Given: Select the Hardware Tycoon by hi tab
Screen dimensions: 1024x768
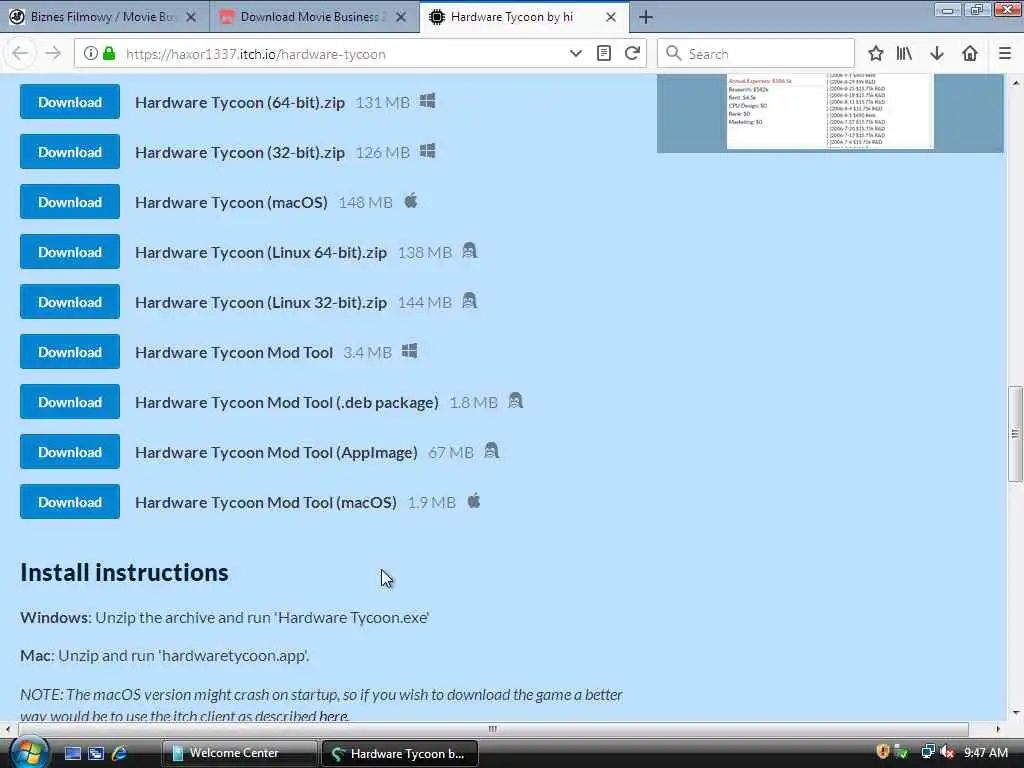Looking at the screenshot, I should [524, 17].
